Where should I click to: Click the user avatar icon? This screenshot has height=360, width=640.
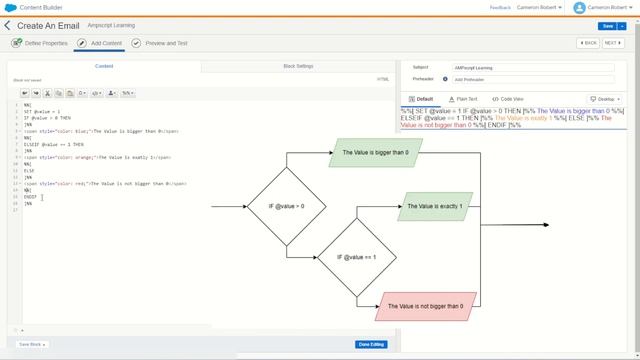pyautogui.click(x=579, y=7)
